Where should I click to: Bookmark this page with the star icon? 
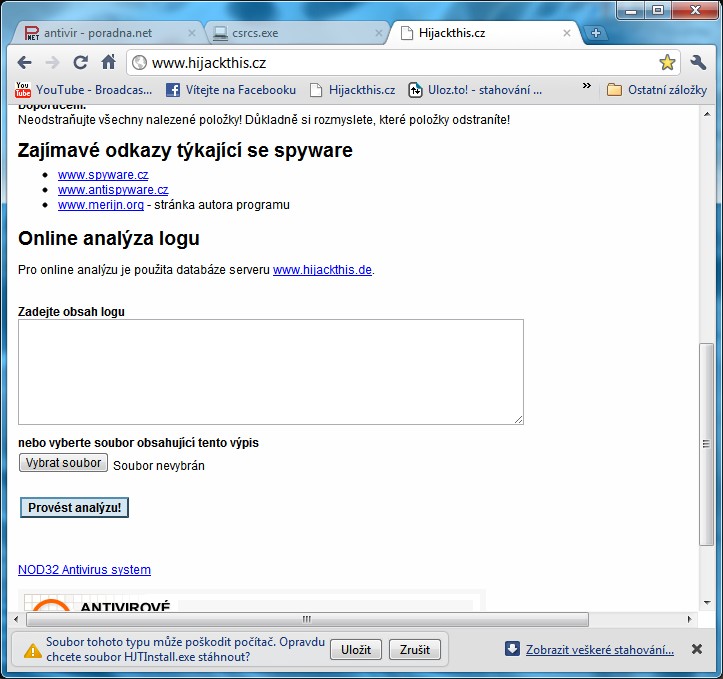pyautogui.click(x=667, y=62)
